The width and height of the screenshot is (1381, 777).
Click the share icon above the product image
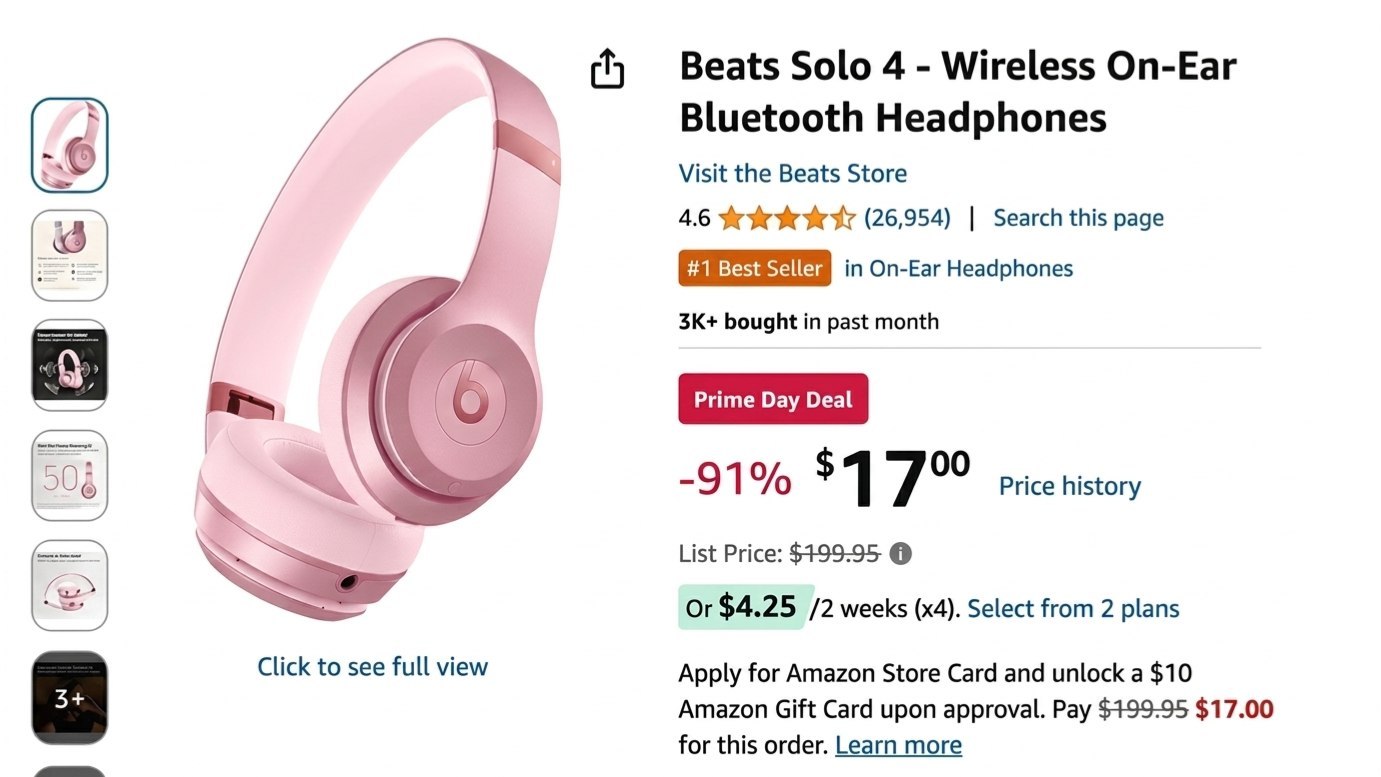[x=607, y=69]
